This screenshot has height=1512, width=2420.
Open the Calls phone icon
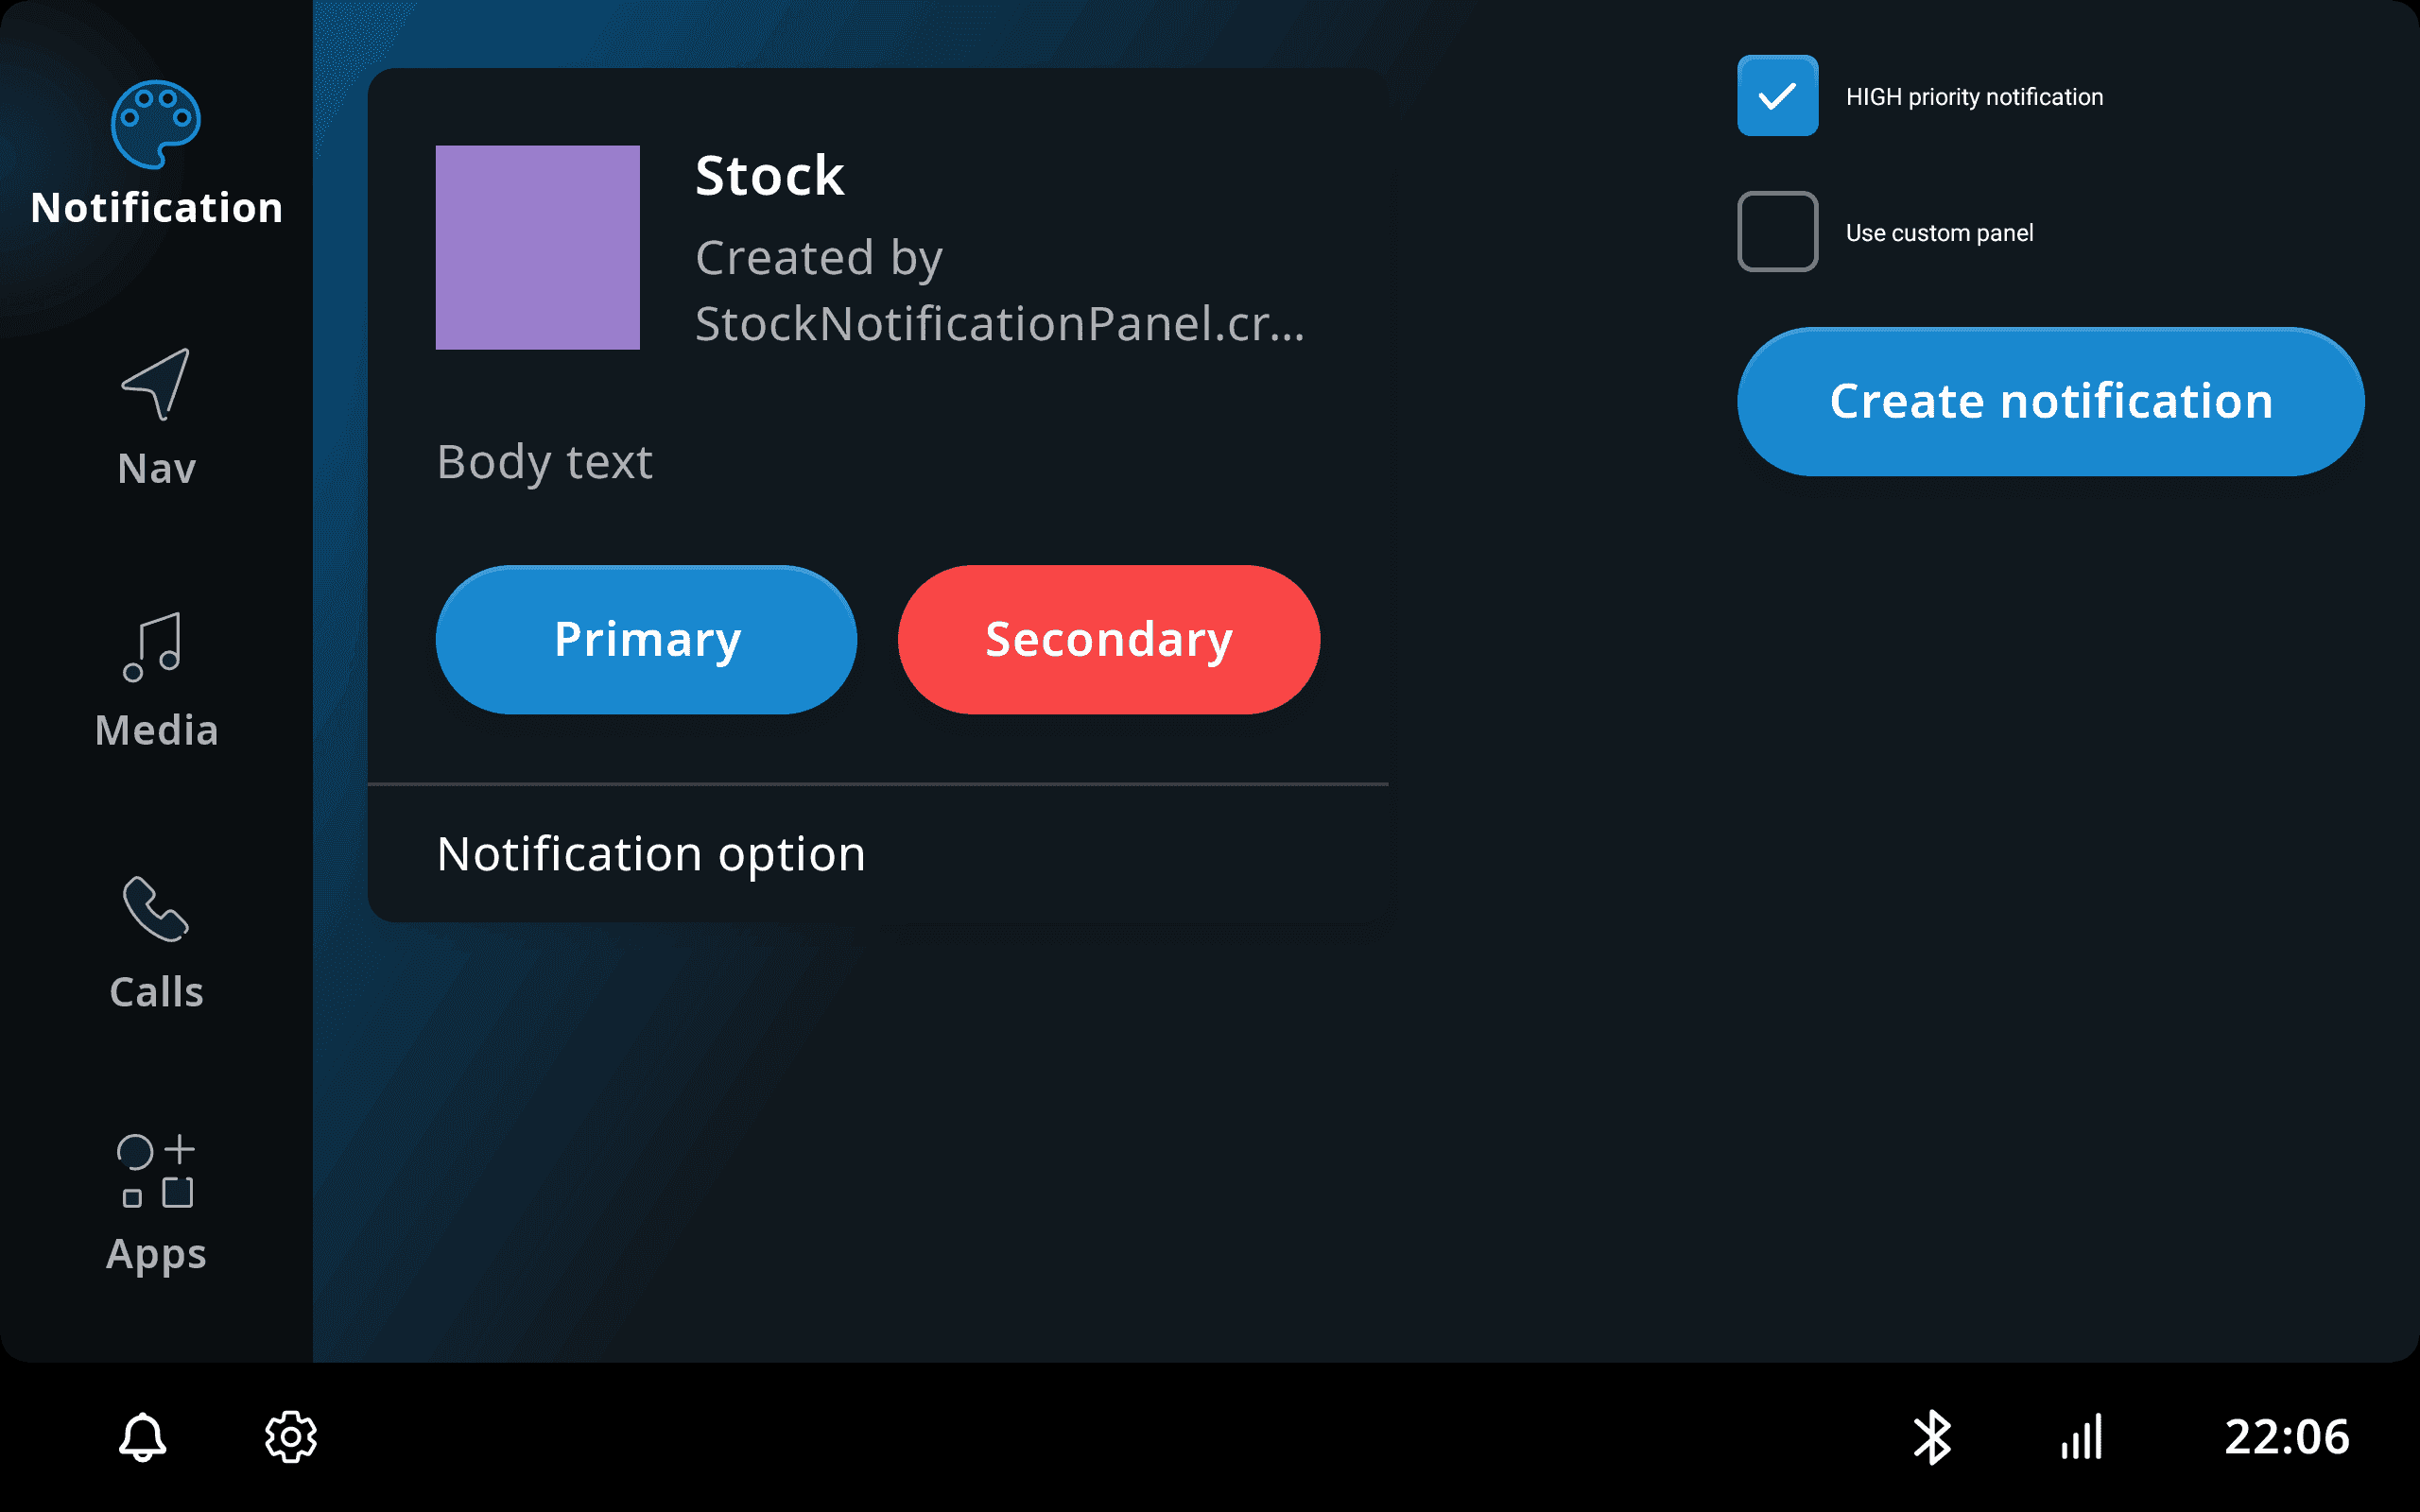(155, 909)
